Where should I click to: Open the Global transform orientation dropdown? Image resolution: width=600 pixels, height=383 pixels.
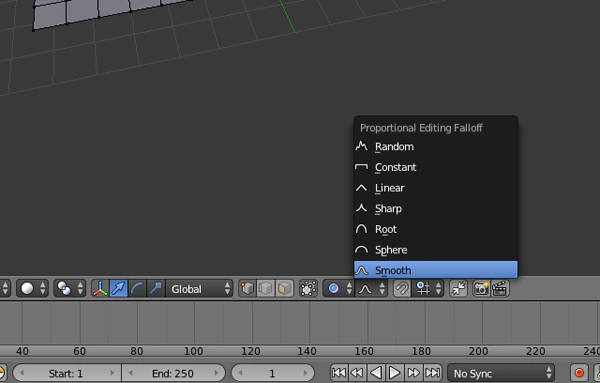click(199, 288)
